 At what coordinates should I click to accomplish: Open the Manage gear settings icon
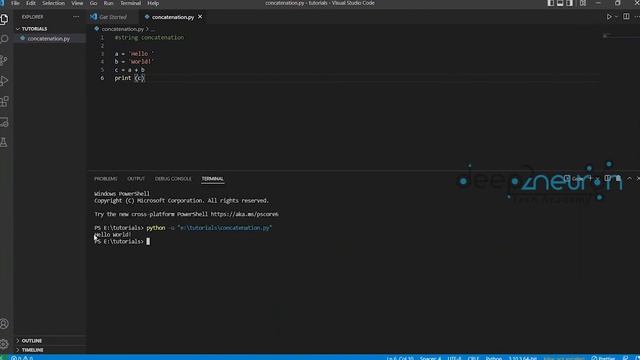tap(4, 344)
